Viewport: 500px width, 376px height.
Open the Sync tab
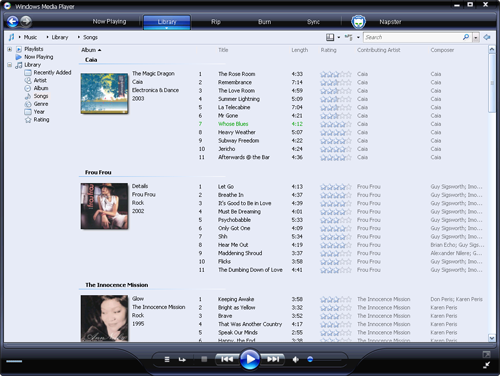click(313, 22)
